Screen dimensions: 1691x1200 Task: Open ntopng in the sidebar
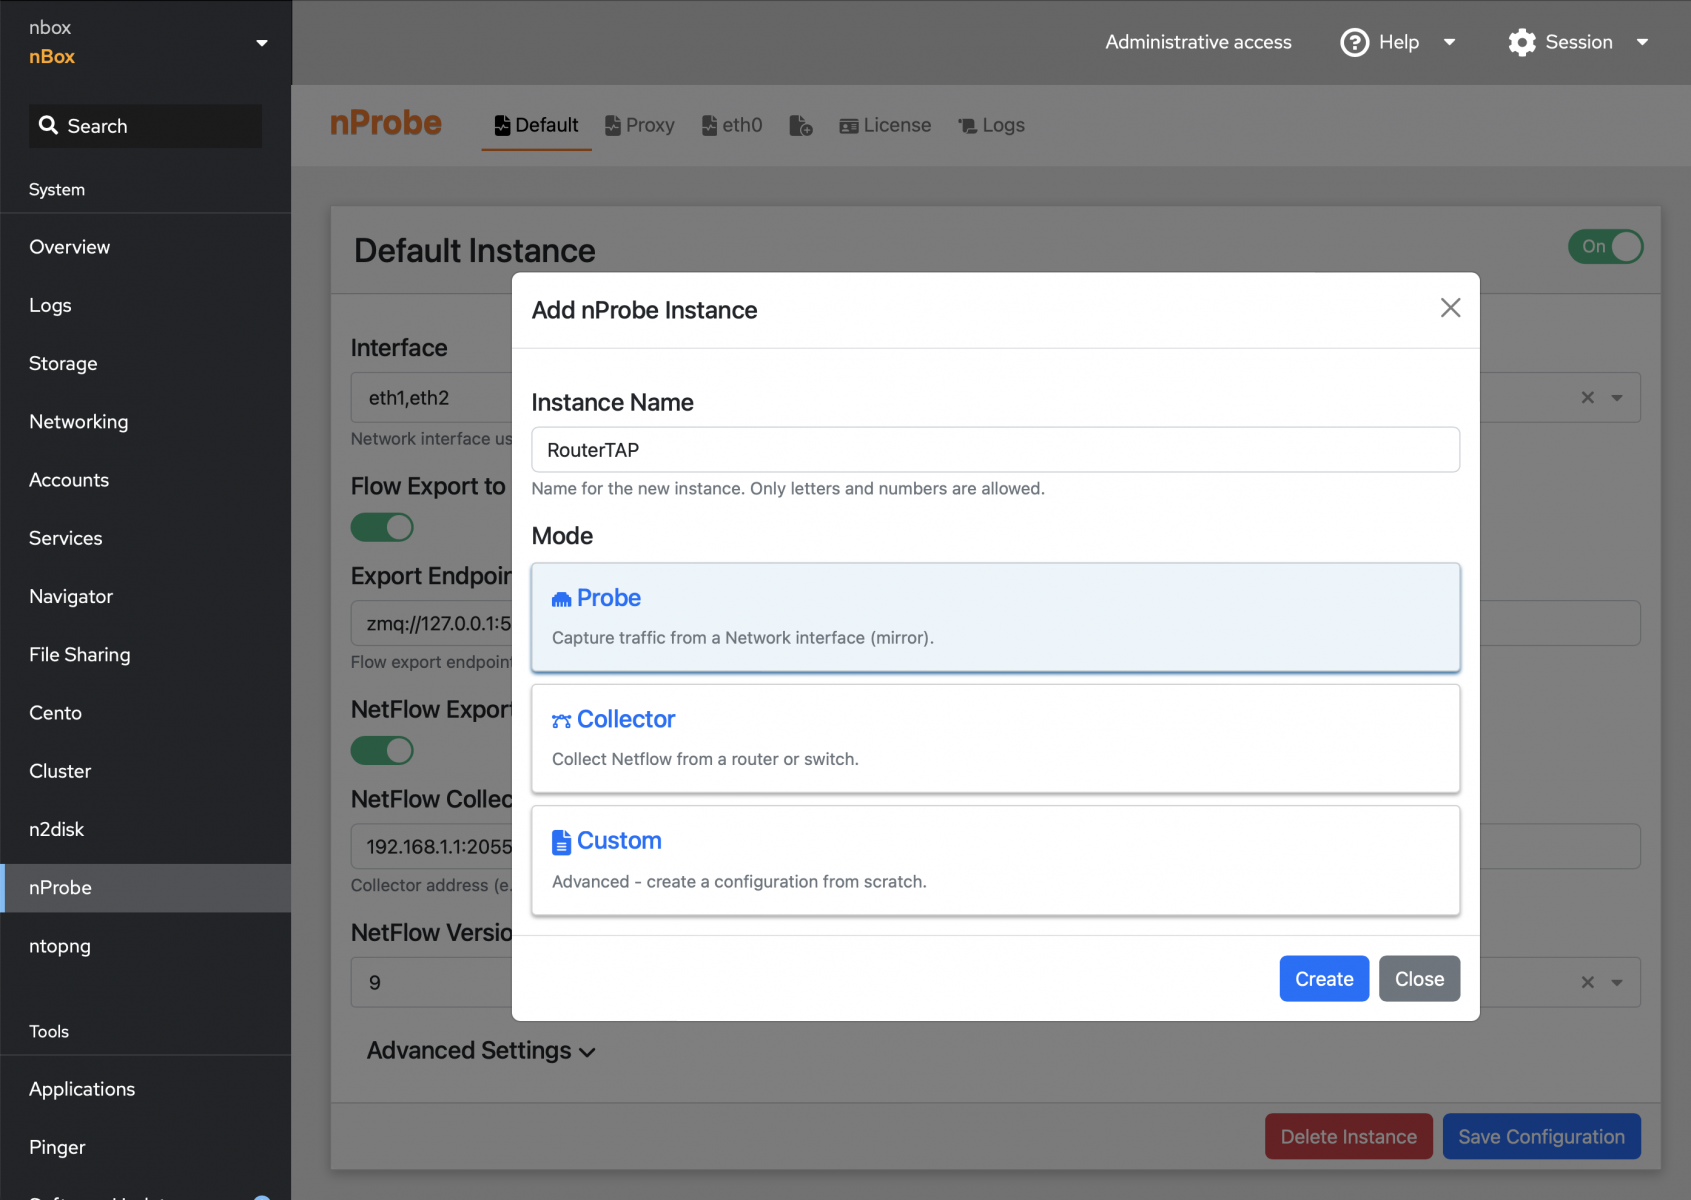145,946
